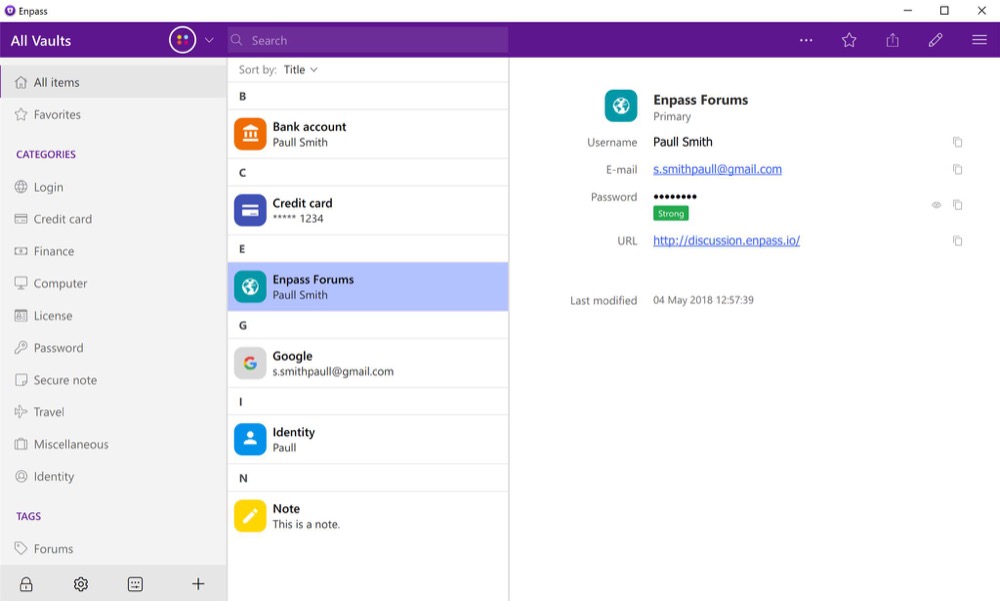The height and width of the screenshot is (601, 1000).
Task: Edit item using the pencil icon
Action: click(936, 40)
